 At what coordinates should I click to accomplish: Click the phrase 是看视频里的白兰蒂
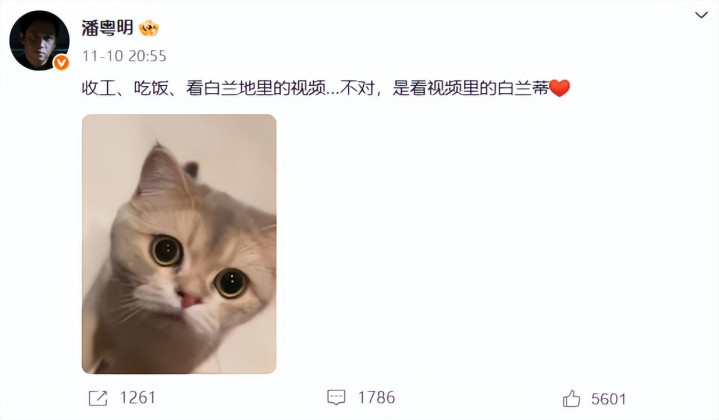click(470, 88)
